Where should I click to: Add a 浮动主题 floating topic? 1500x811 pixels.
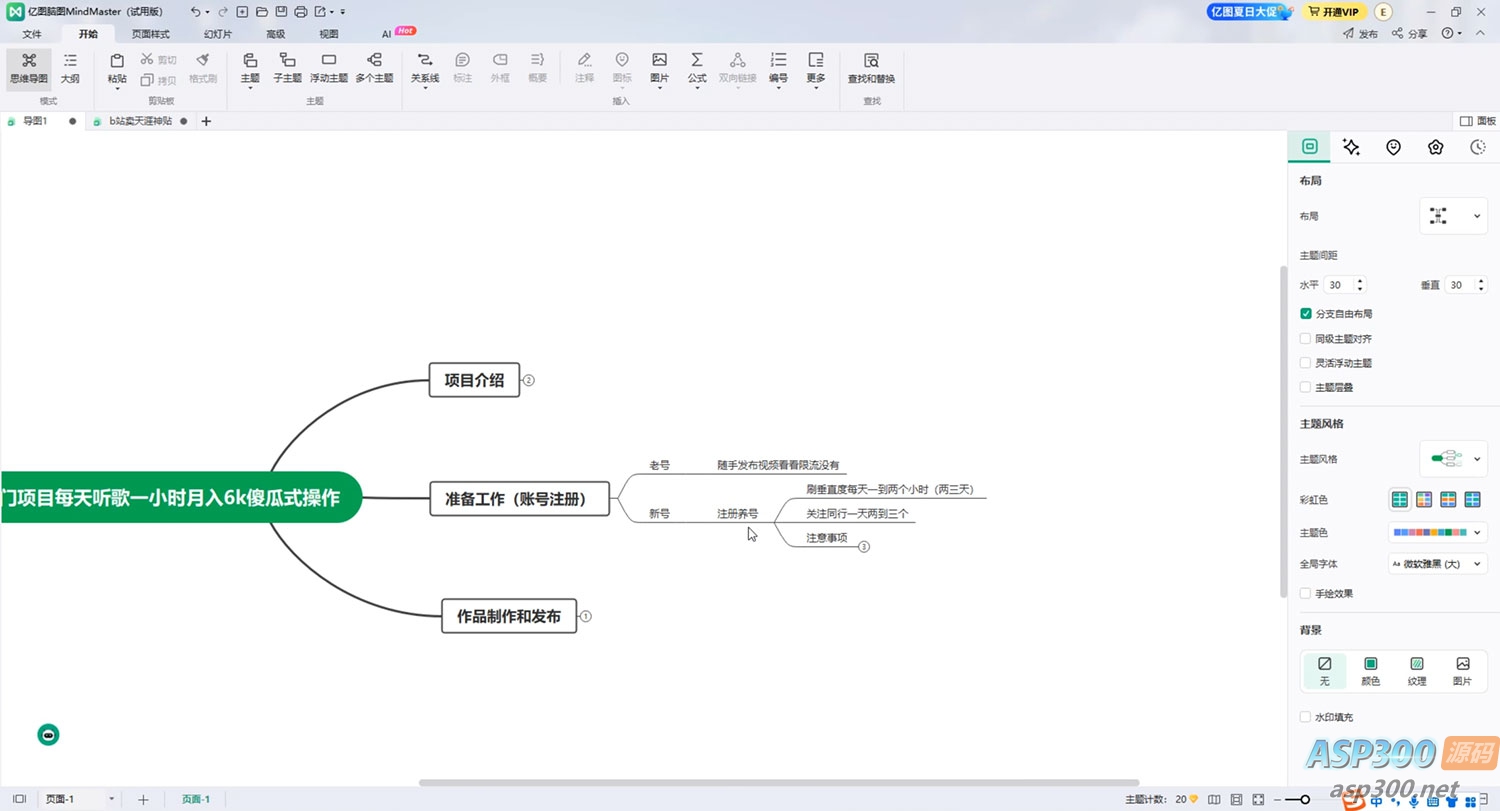click(329, 68)
